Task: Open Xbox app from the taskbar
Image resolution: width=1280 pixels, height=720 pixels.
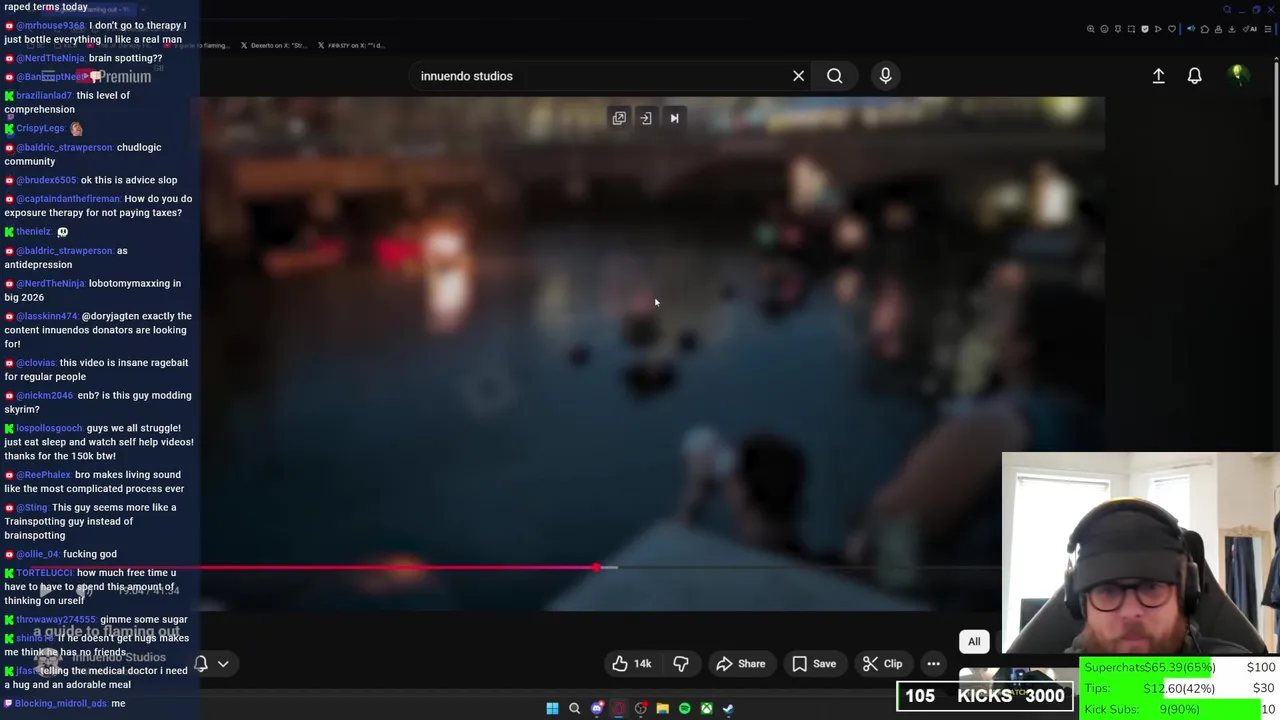Action: (706, 708)
